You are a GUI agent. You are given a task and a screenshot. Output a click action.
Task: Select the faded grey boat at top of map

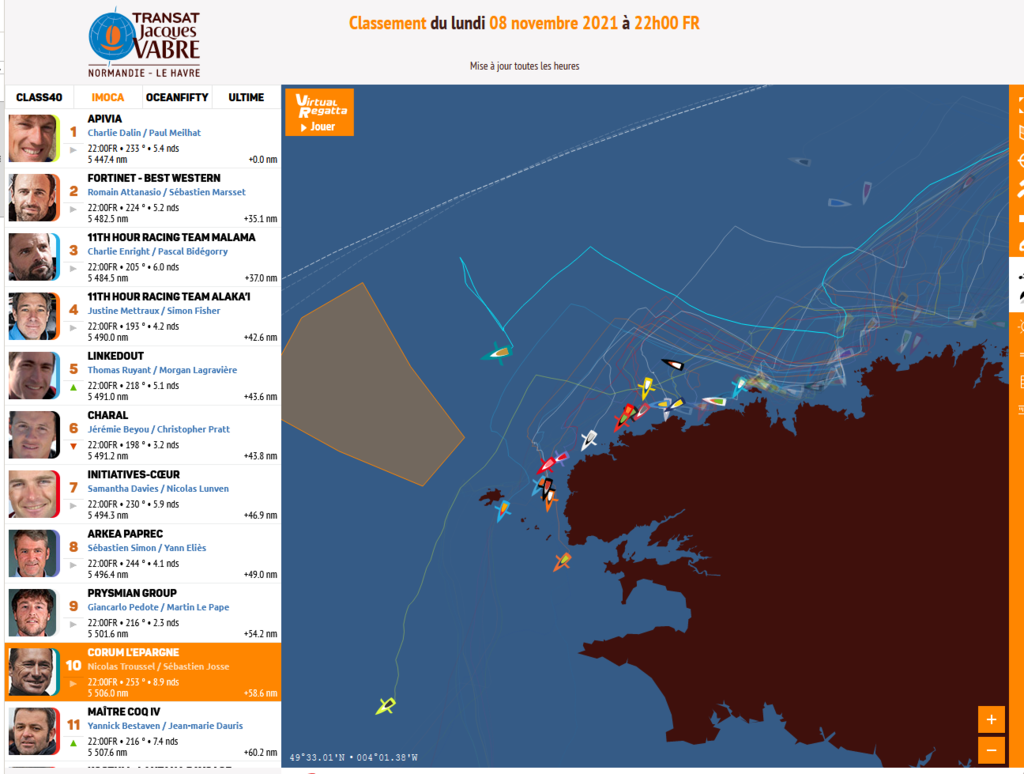click(800, 161)
